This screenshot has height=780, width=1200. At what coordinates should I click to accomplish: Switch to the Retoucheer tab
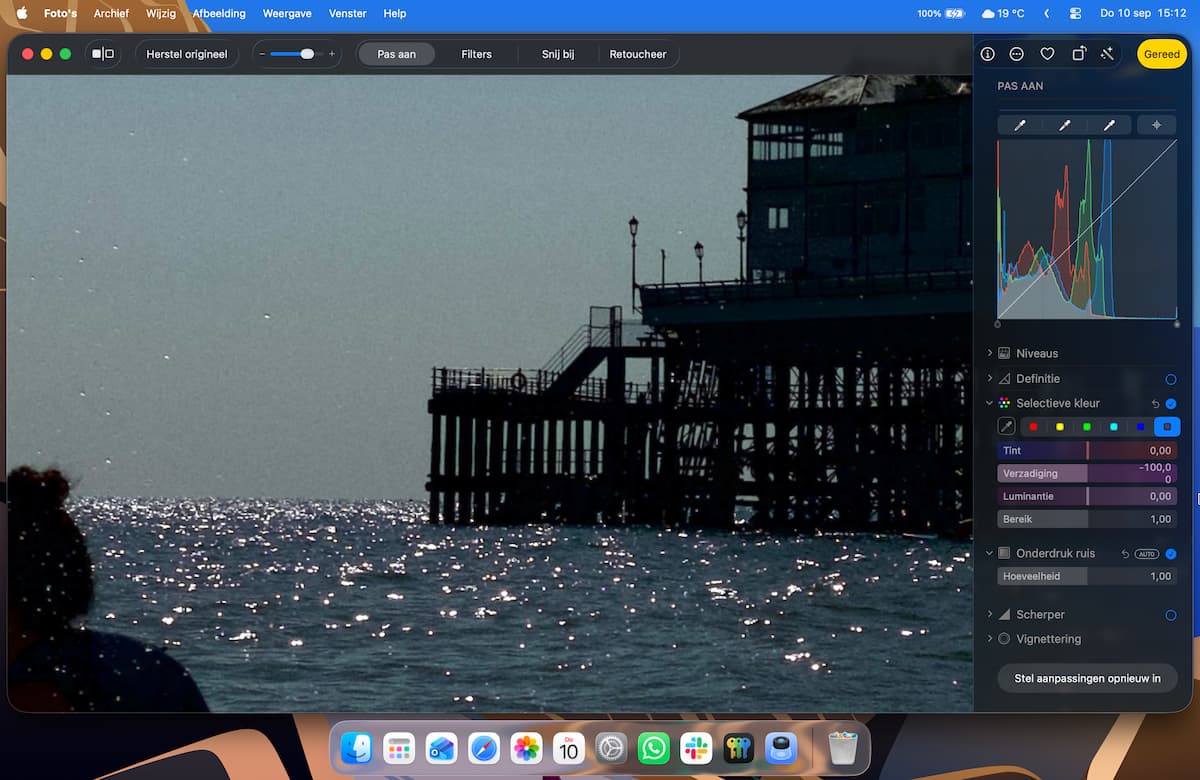[x=638, y=54]
